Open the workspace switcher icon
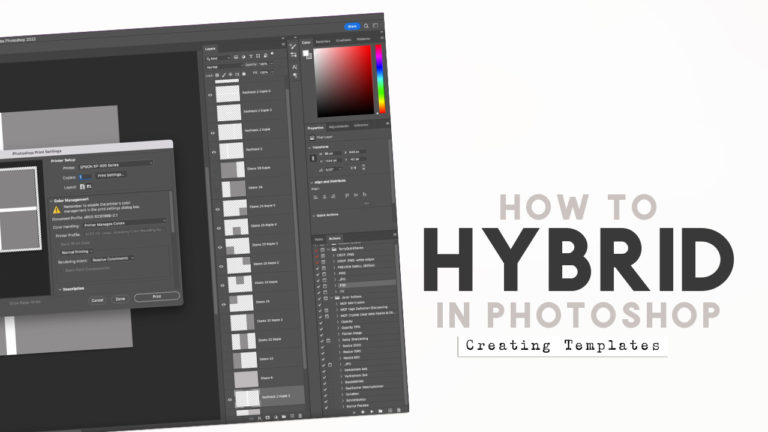768x432 pixels. [x=375, y=25]
